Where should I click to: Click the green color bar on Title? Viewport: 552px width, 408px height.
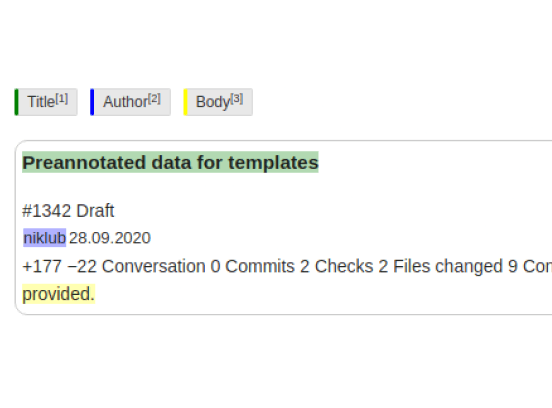click(16, 102)
